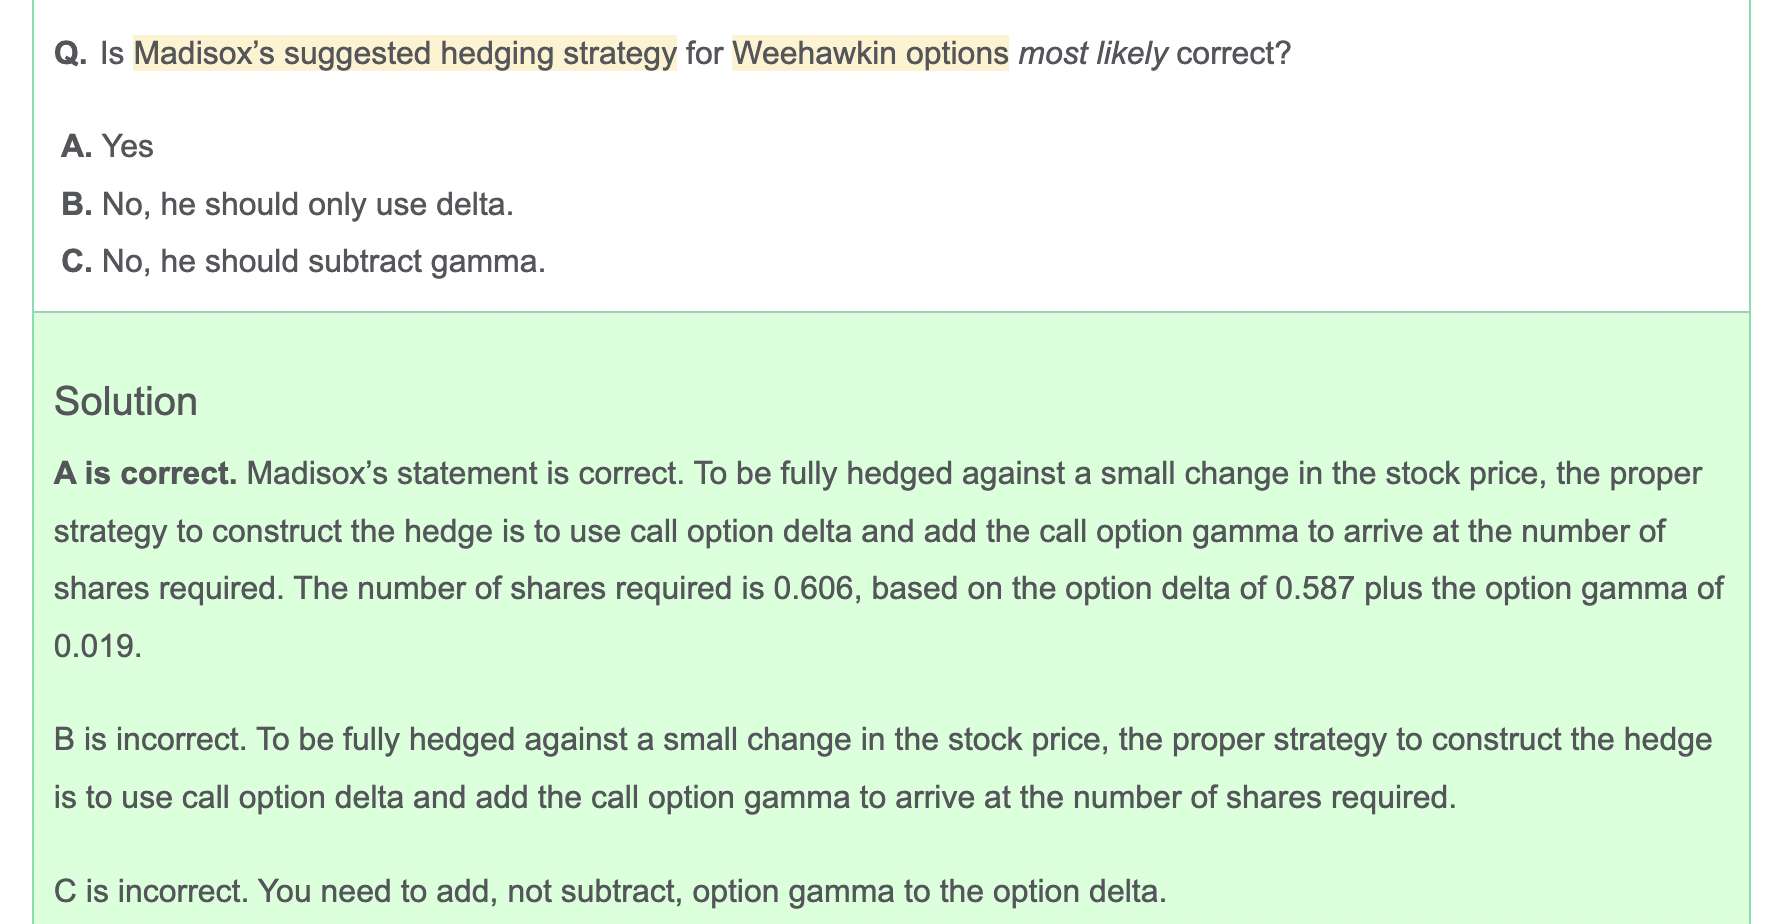Click "Madisox's statement is correct" sentence
Image resolution: width=1774 pixels, height=924 pixels.
coord(465,473)
